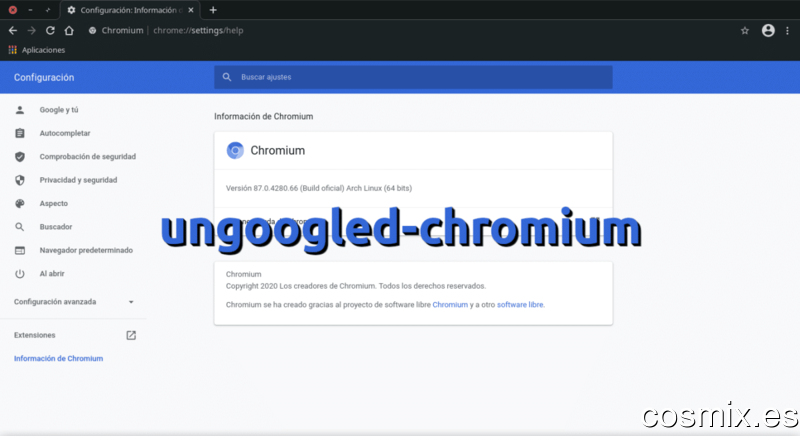Screen dimensions: 800x436
Task: Select Información de Chromium in sidebar
Action: coord(59,358)
